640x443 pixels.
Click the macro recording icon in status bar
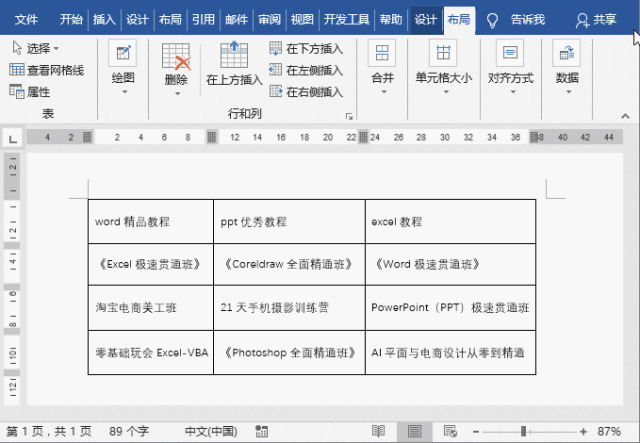point(261,431)
